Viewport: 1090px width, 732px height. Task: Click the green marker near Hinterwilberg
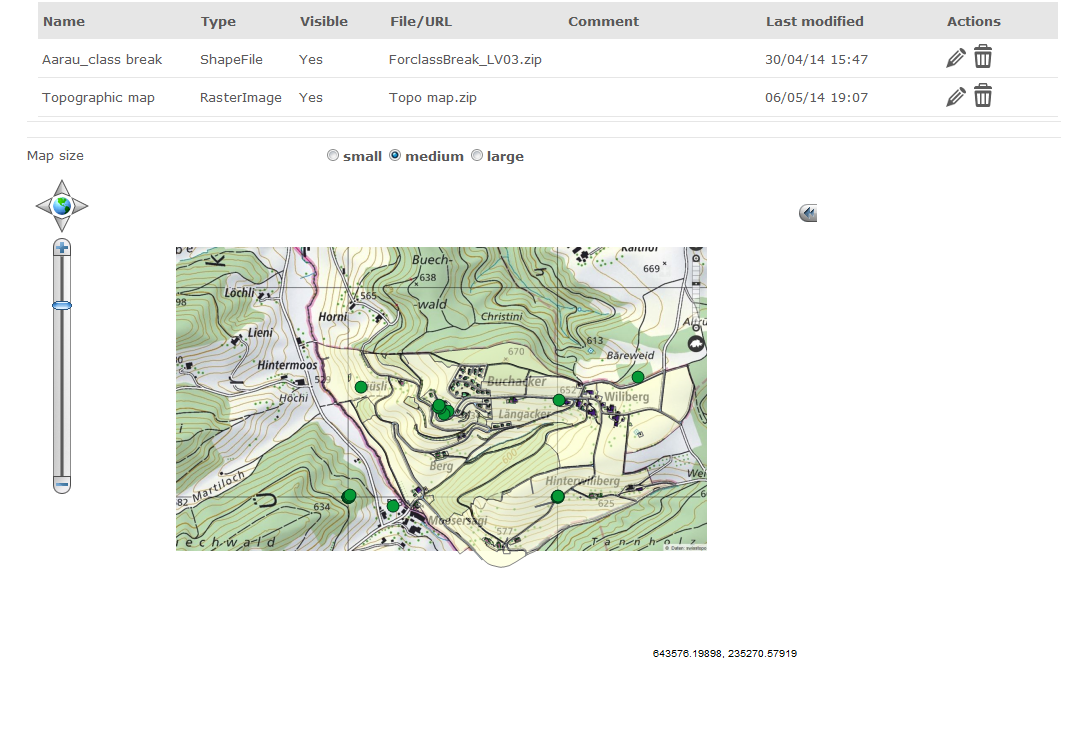tap(557, 496)
